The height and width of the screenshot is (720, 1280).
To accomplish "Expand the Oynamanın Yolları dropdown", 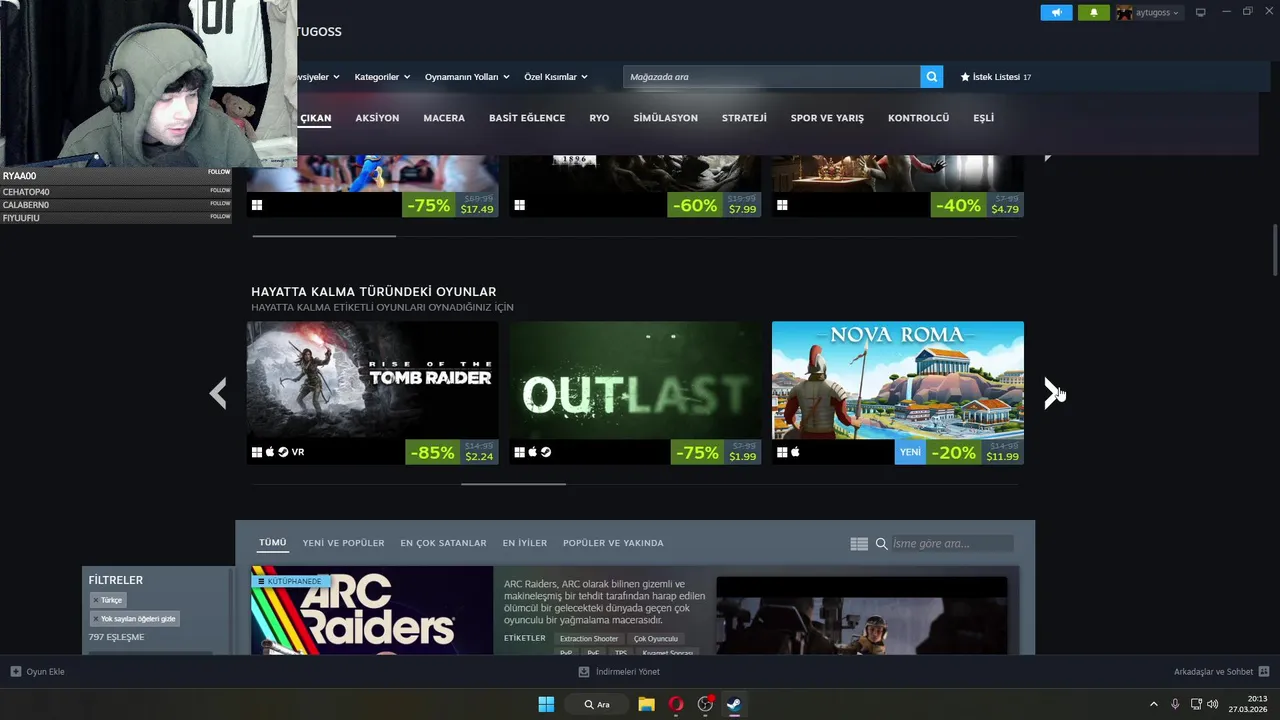I will click(x=467, y=77).
